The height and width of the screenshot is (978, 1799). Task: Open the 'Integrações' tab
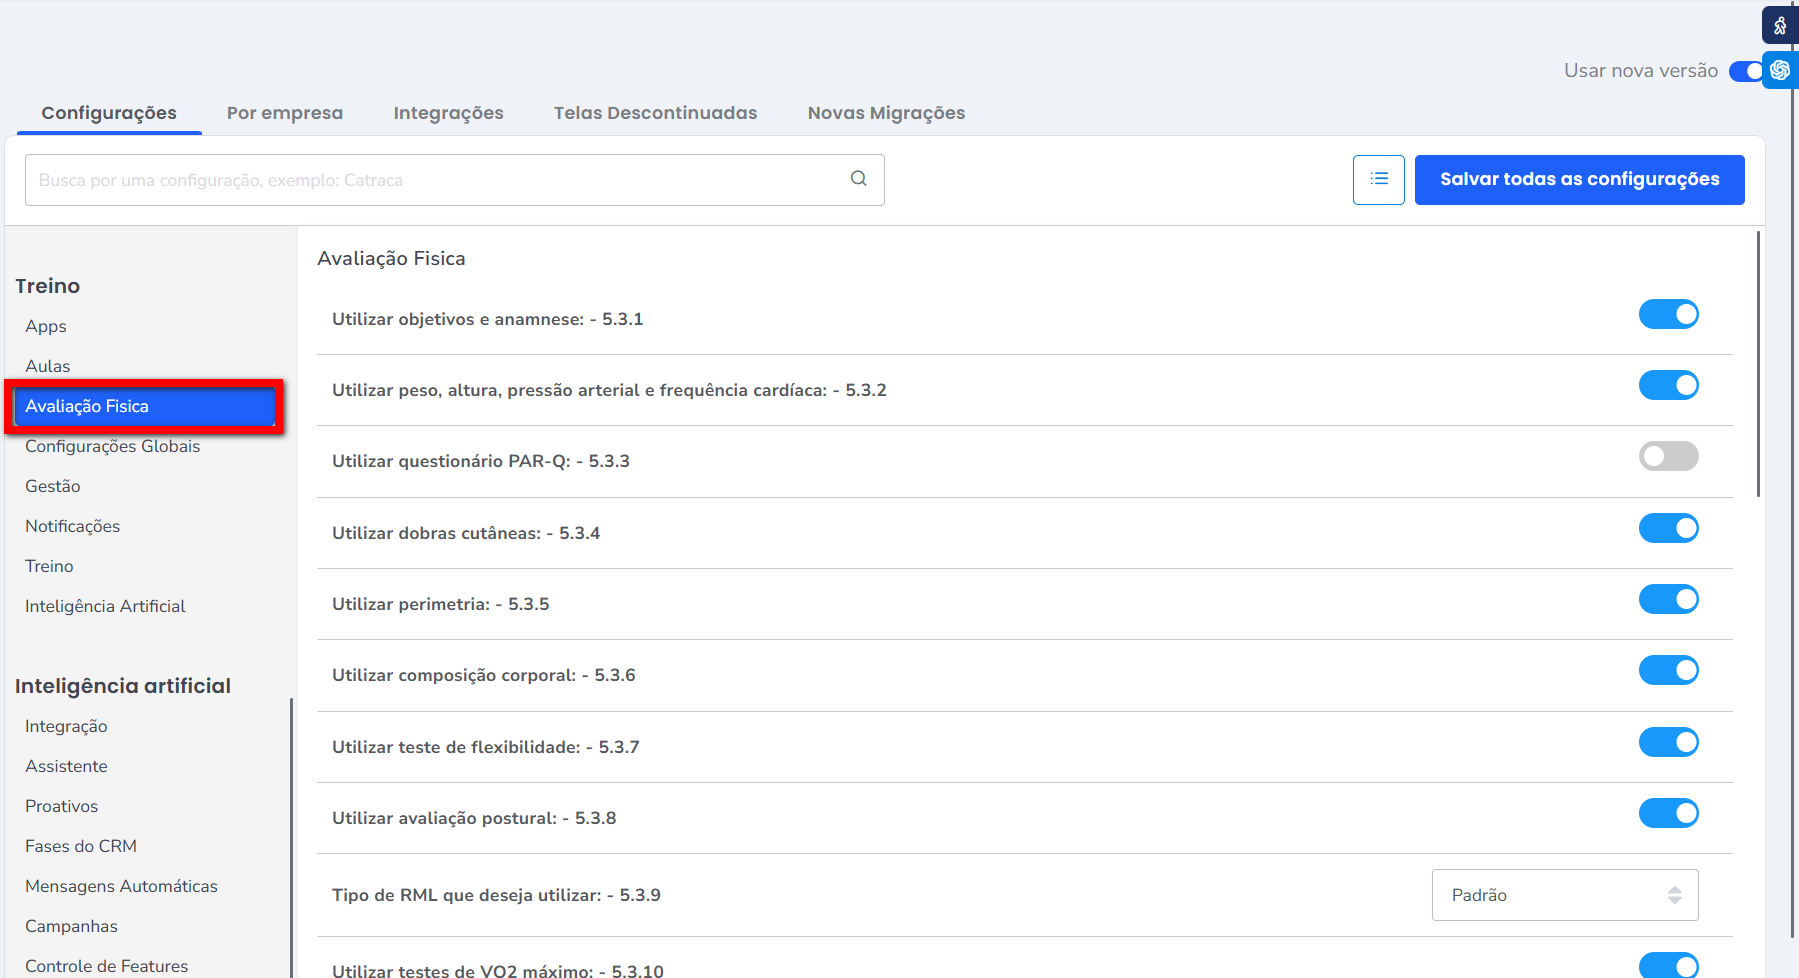448,113
